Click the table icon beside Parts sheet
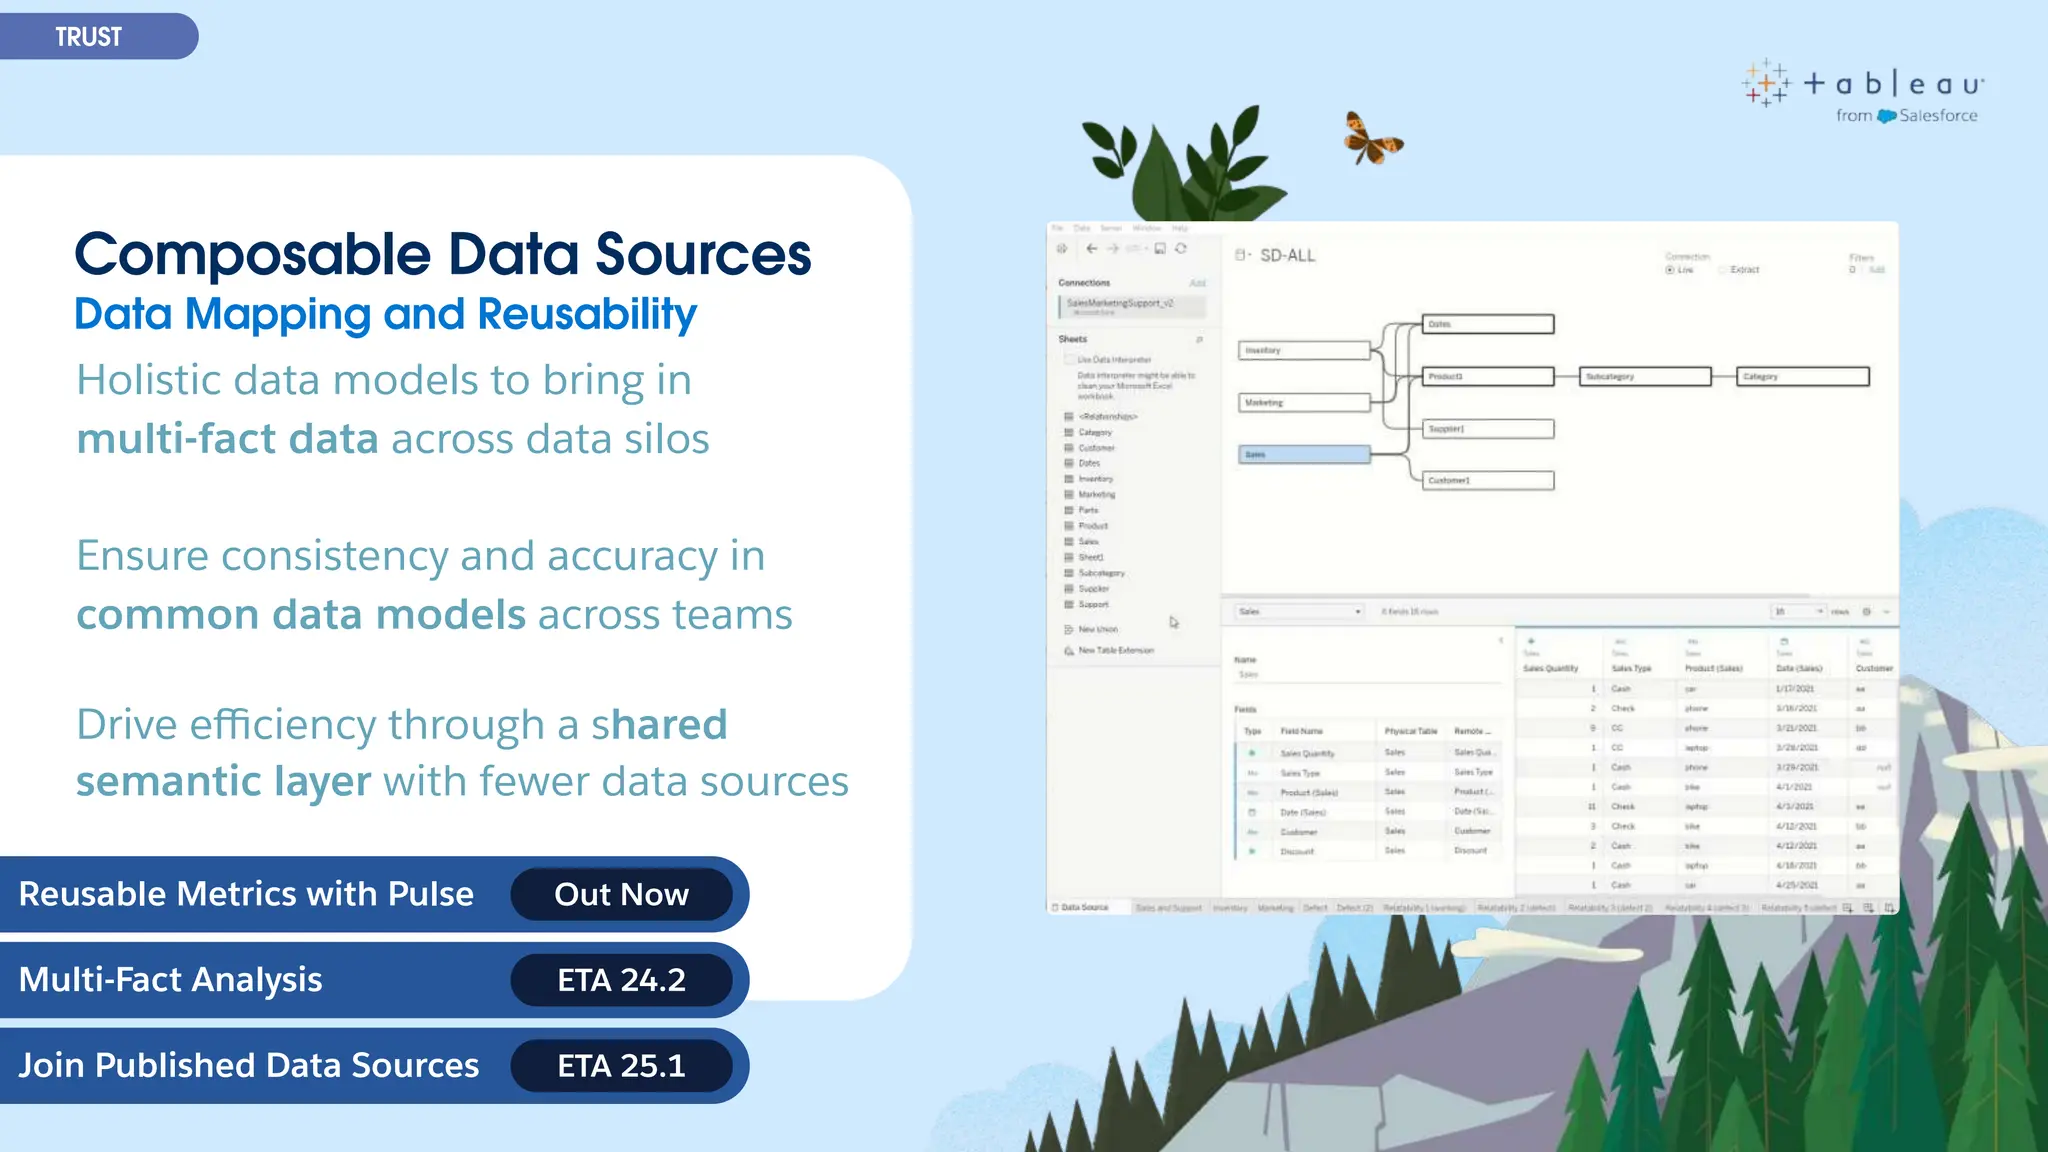This screenshot has height=1152, width=2048. [1068, 510]
